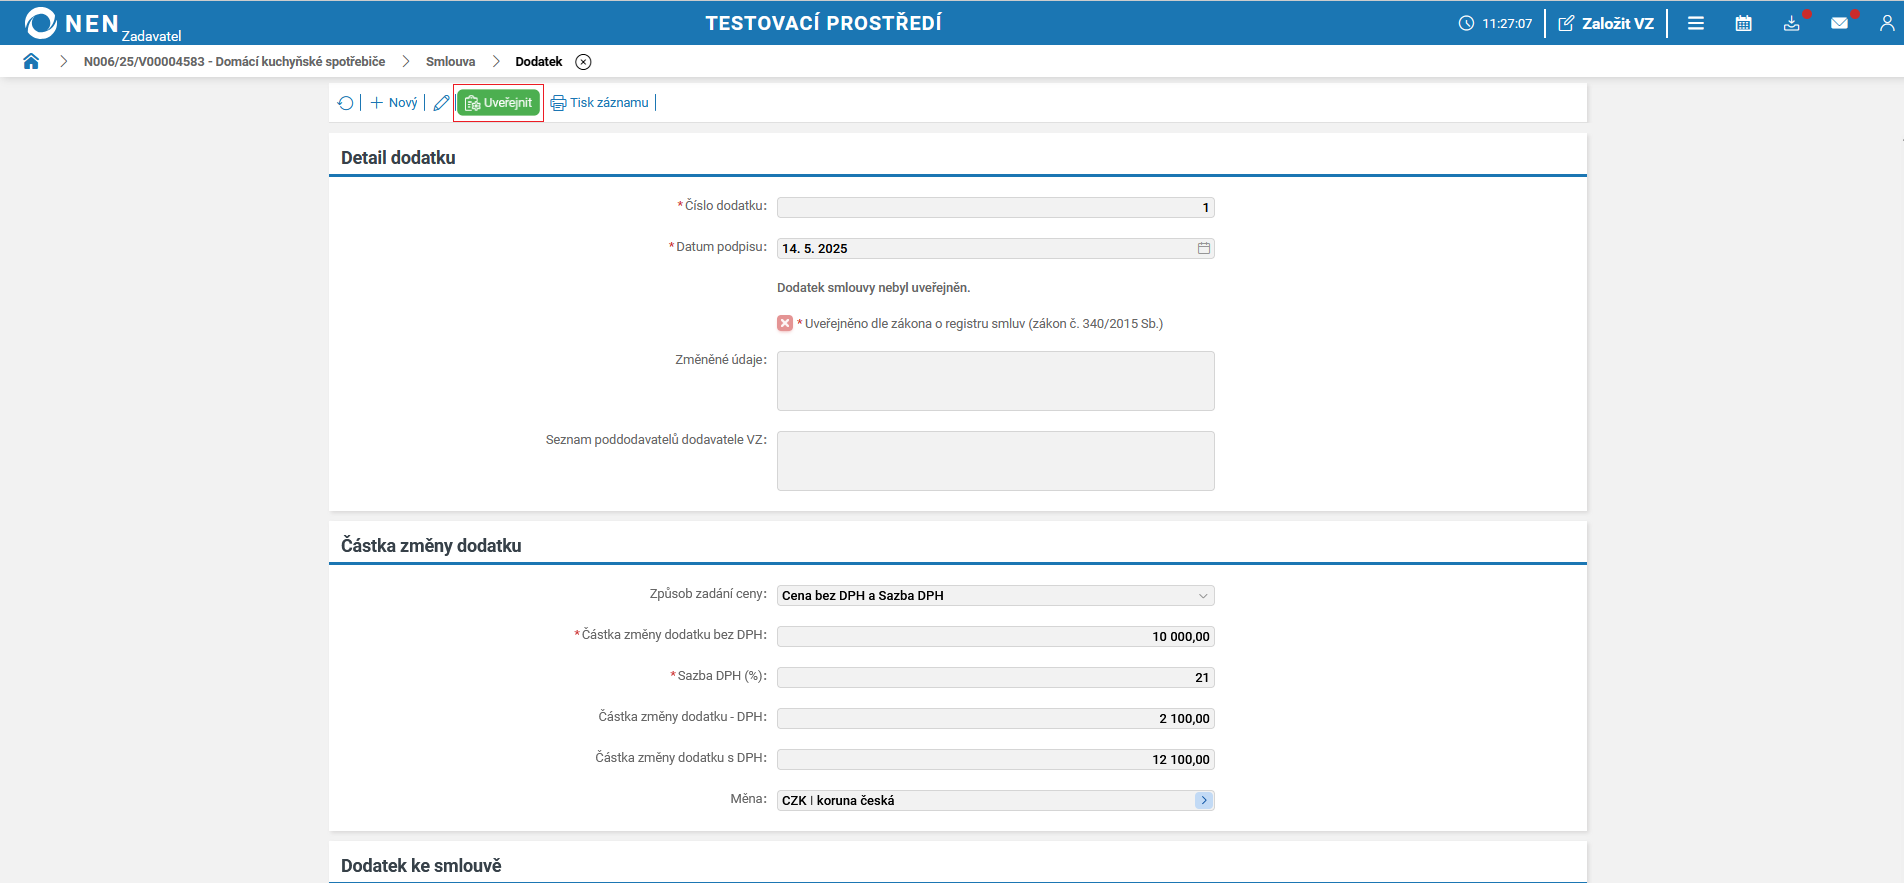The width and height of the screenshot is (1904, 883).
Task: Toggle the Uveřejněno dle zákona checkbox
Action: click(x=785, y=323)
